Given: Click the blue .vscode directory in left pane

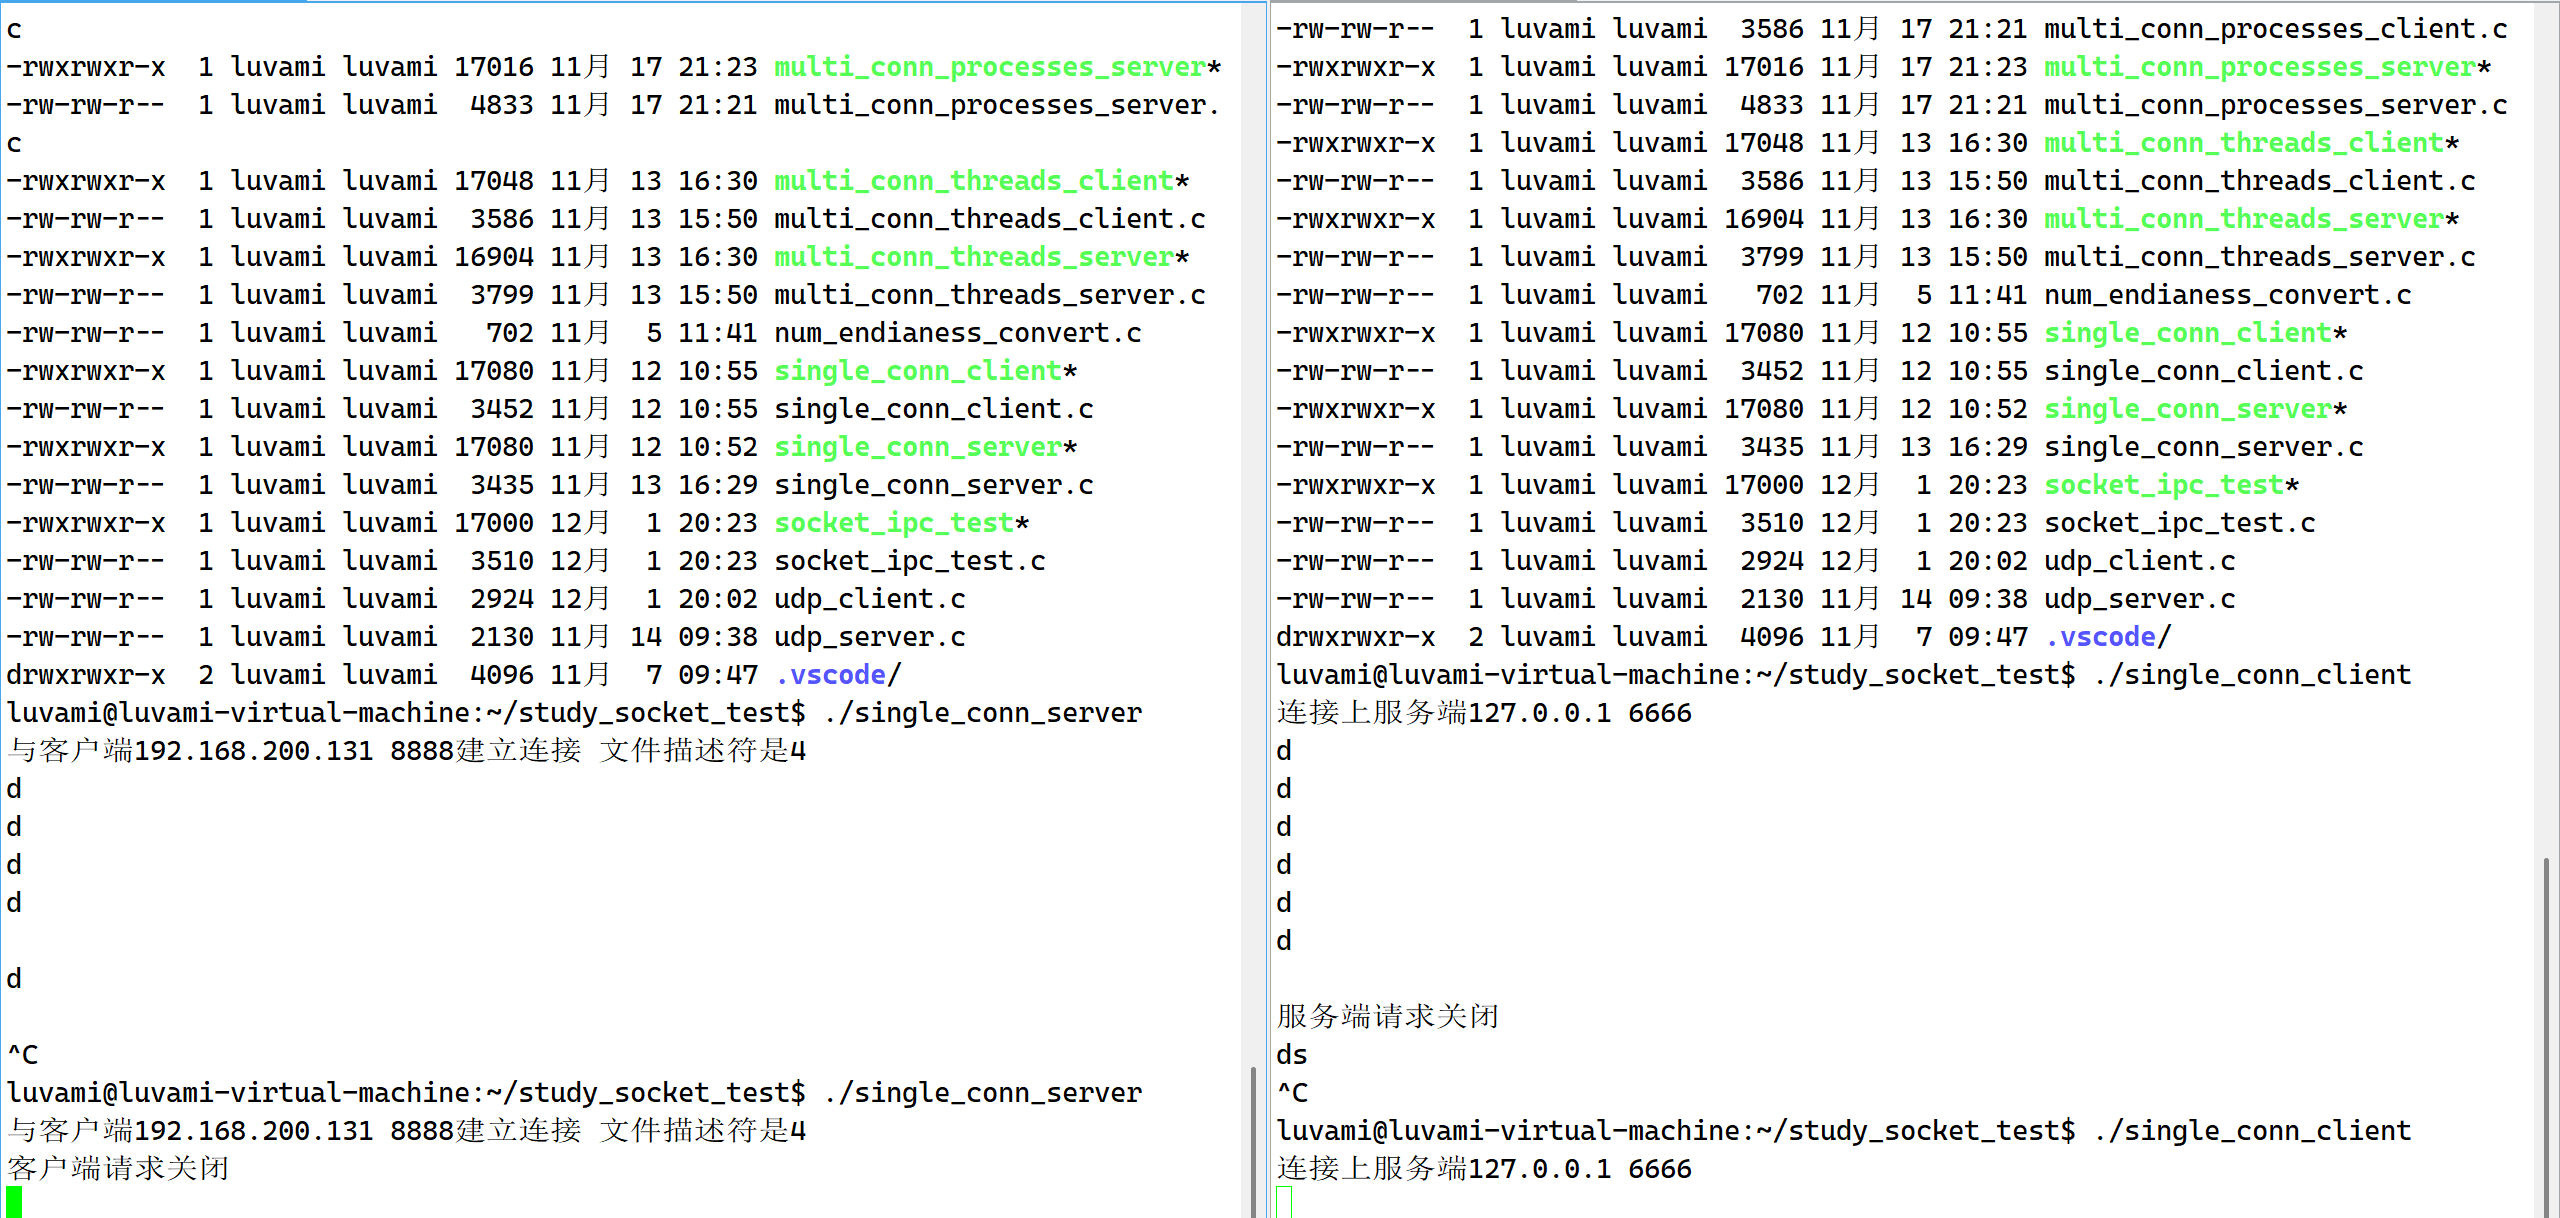Looking at the screenshot, I should tap(830, 675).
